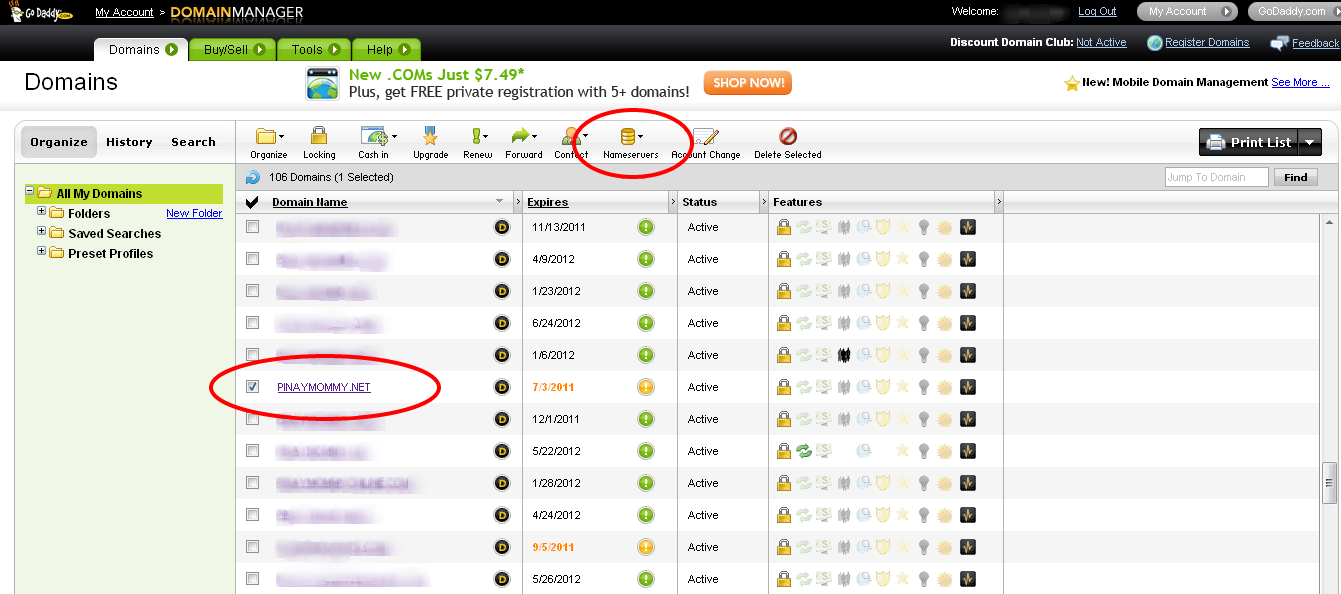Open the Buy/Sell tab
1341x594 pixels.
(234, 49)
